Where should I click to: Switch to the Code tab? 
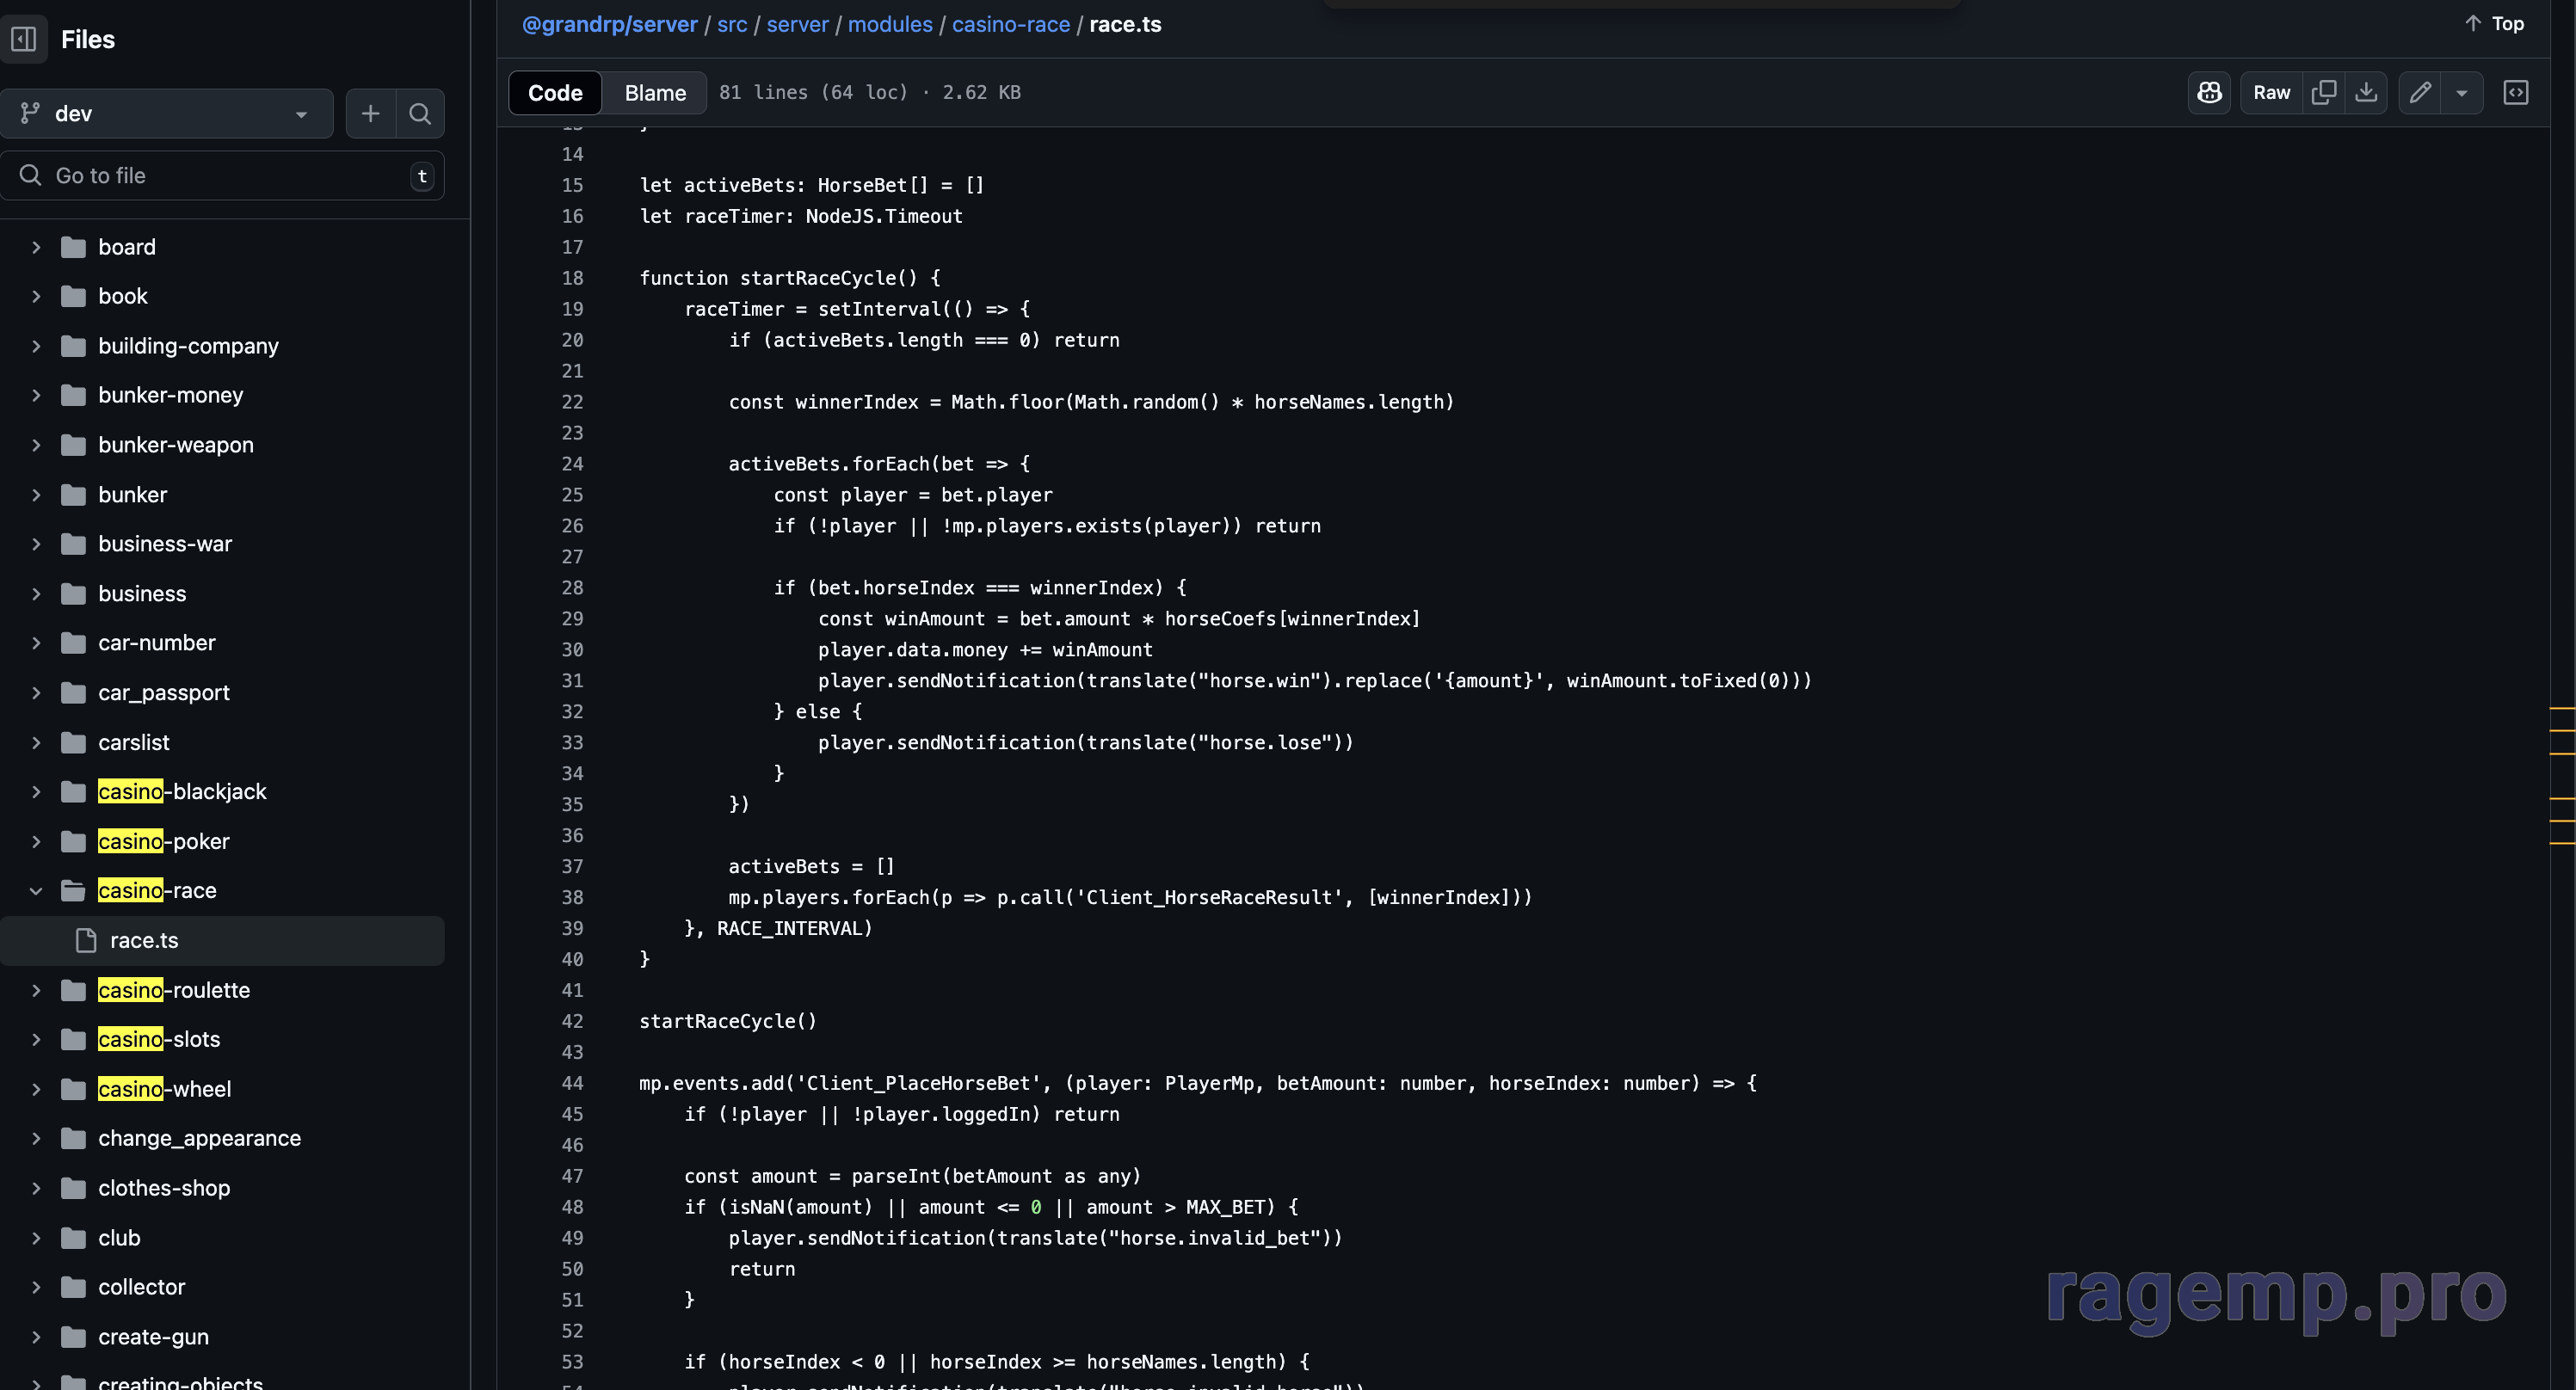[555, 93]
